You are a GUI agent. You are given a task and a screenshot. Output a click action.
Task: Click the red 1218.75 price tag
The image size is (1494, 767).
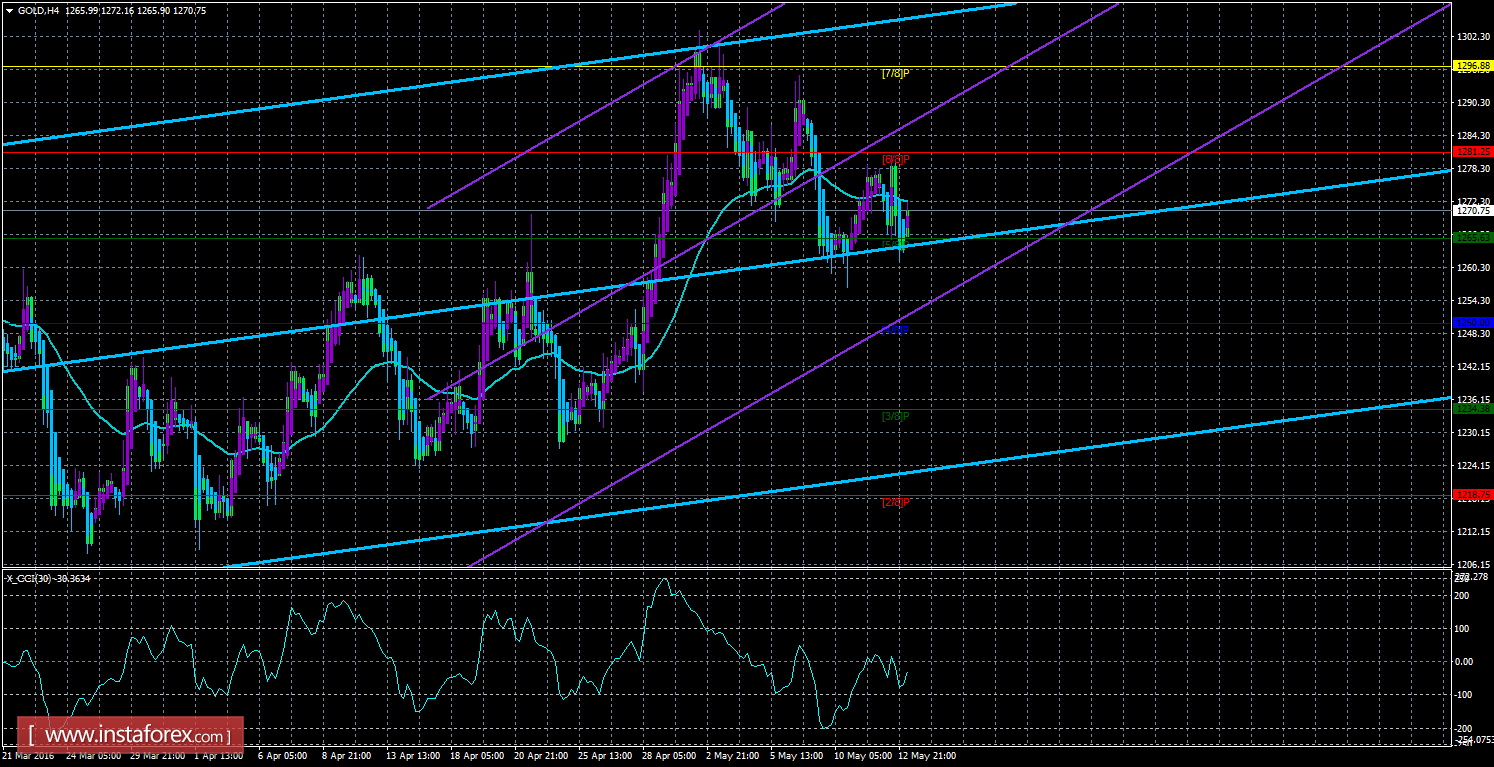pos(1474,495)
